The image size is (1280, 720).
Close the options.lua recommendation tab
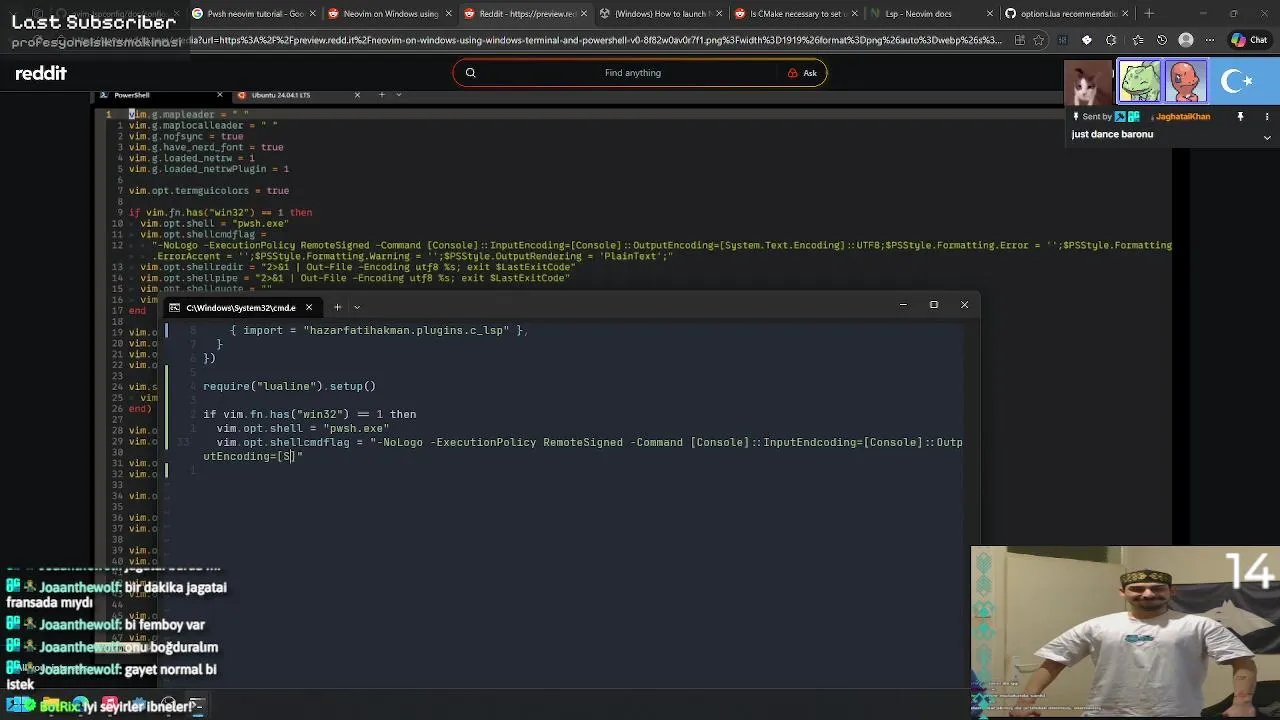(x=1127, y=14)
